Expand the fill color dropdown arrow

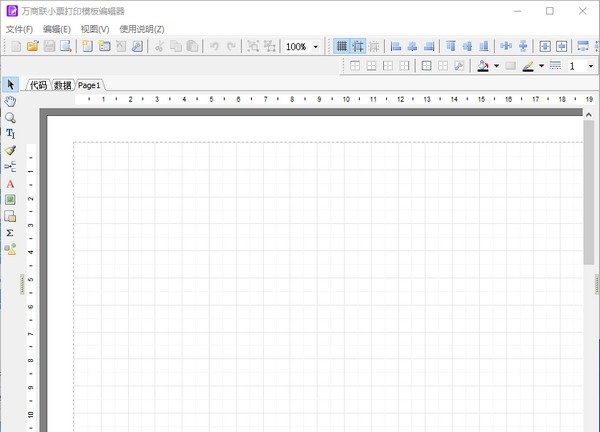coord(496,67)
